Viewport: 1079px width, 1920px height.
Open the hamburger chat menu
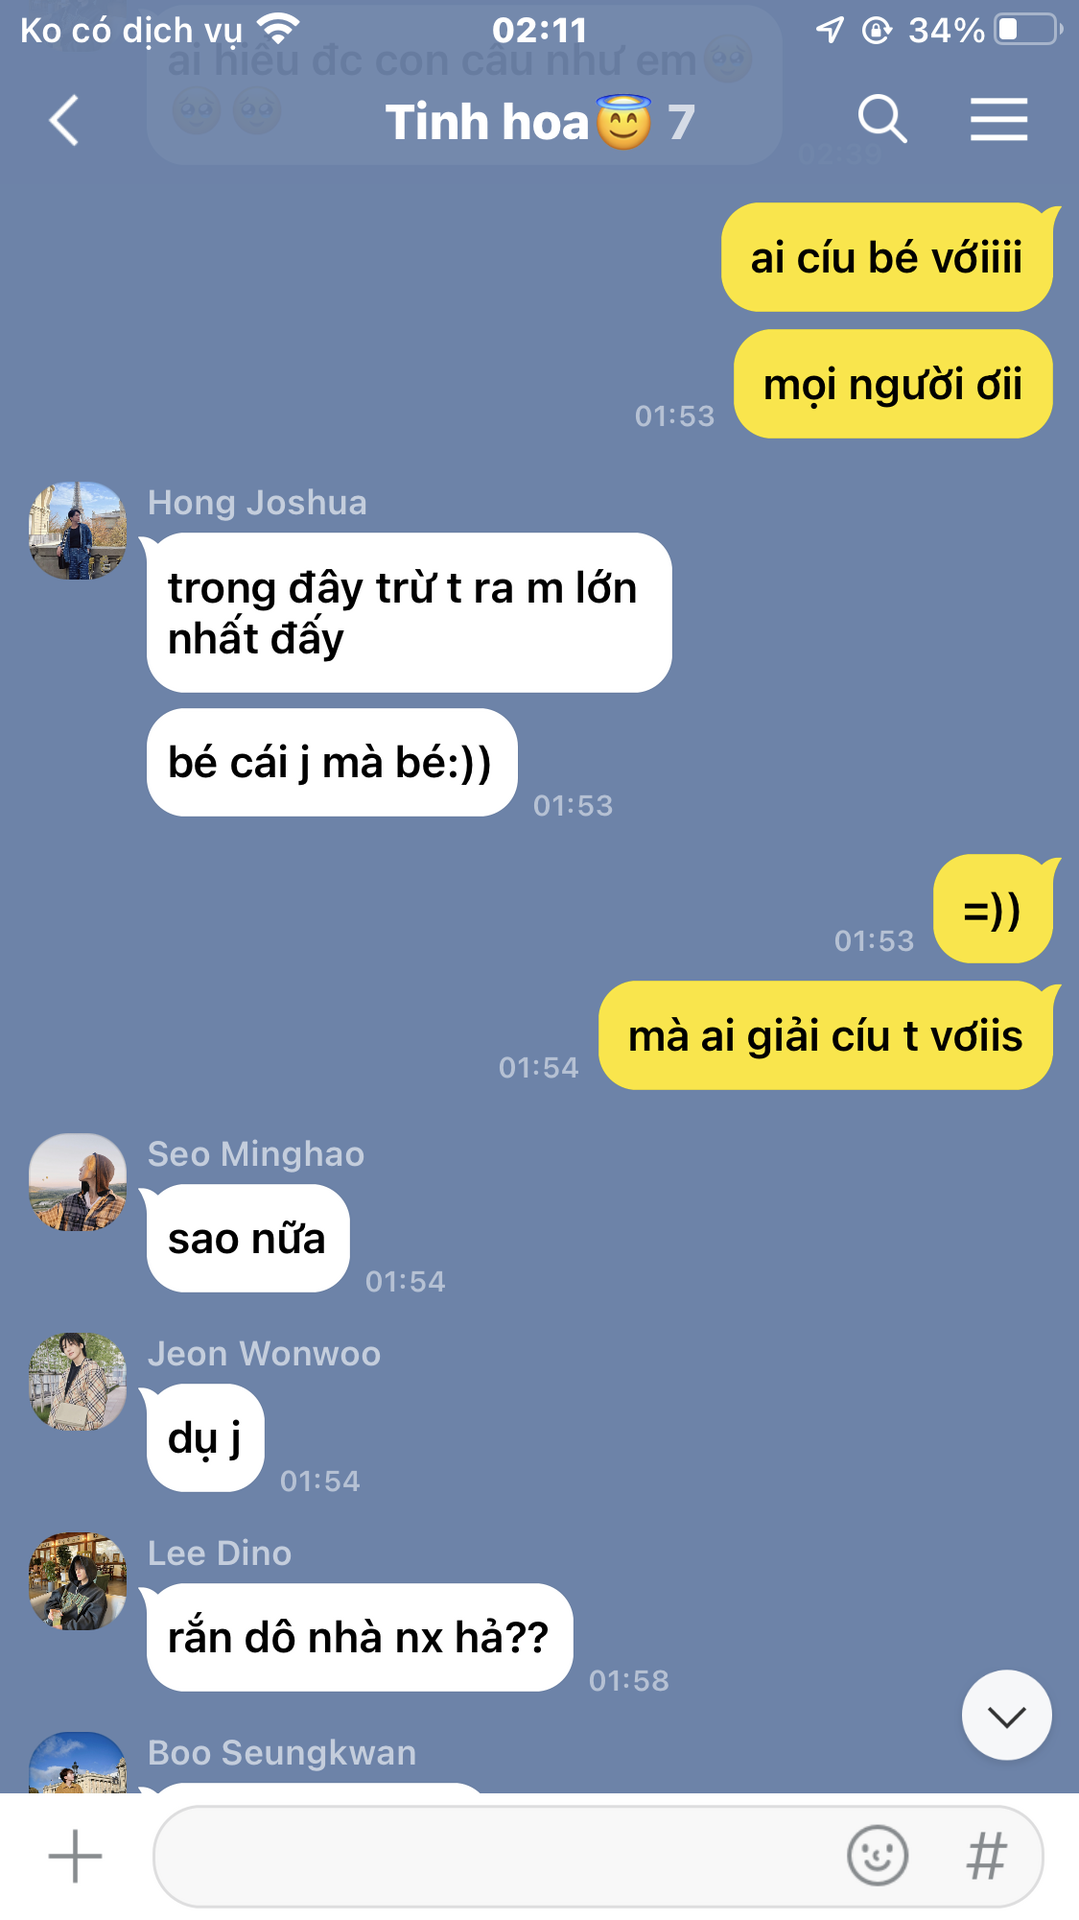click(x=998, y=120)
